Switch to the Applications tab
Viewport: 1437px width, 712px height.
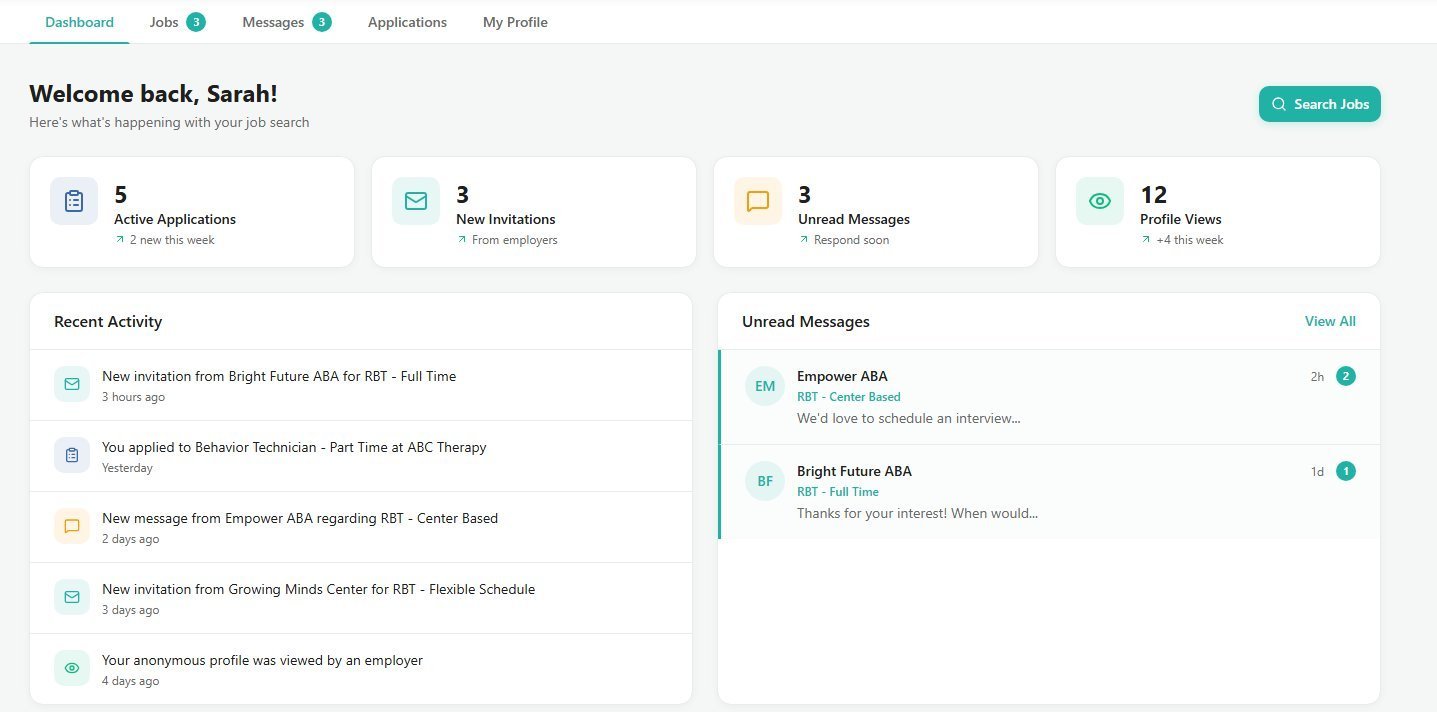point(406,21)
